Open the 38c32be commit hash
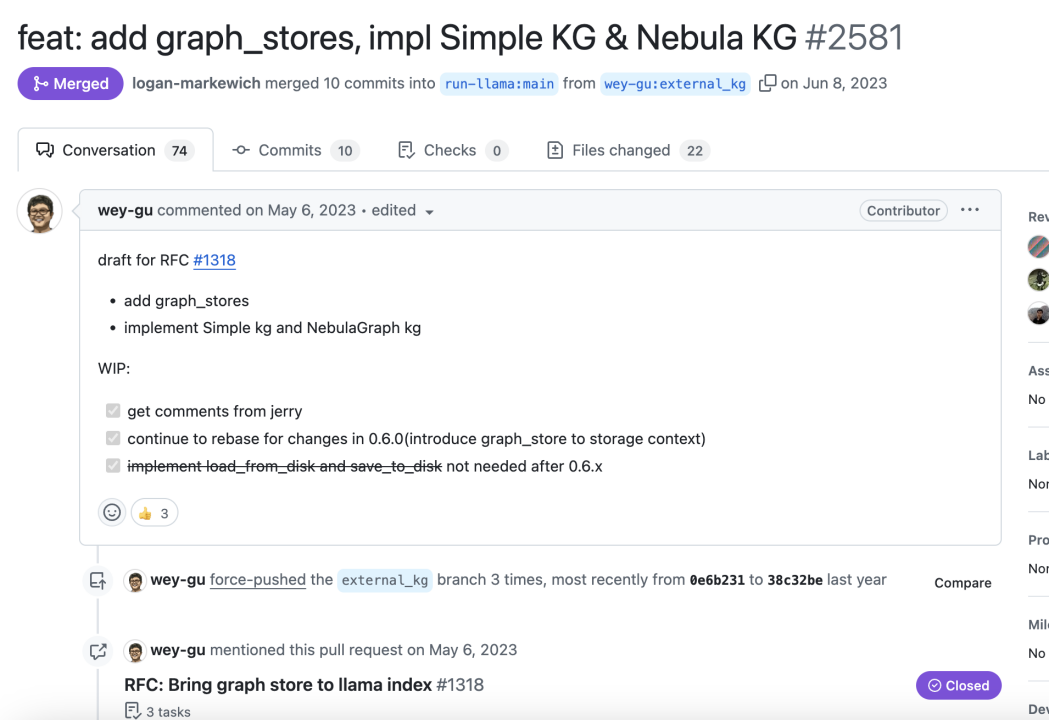 [795, 580]
